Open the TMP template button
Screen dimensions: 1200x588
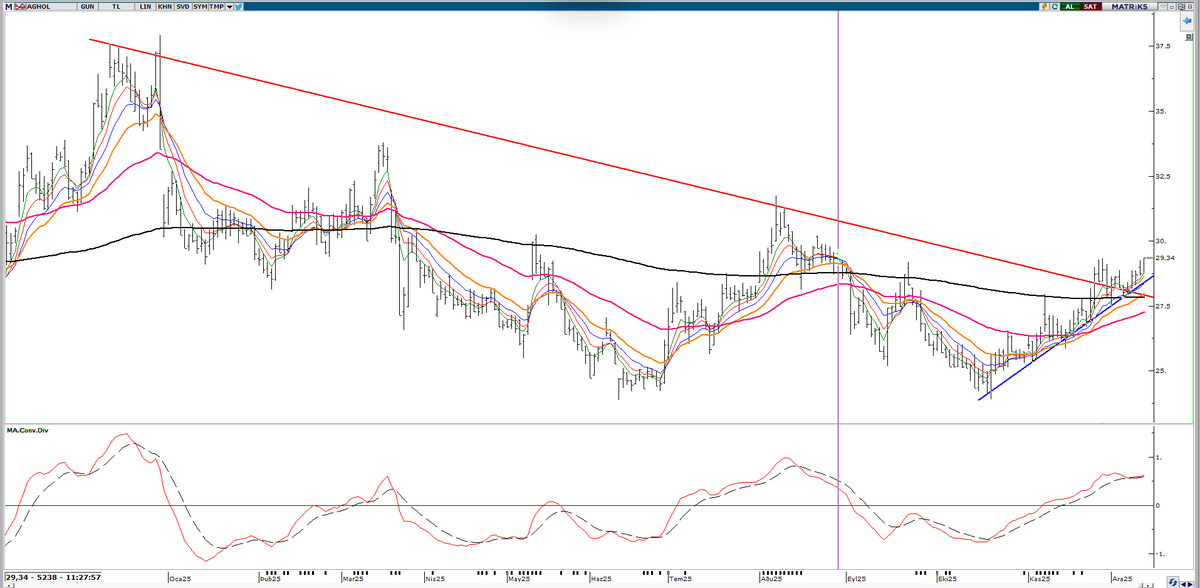[217, 6]
